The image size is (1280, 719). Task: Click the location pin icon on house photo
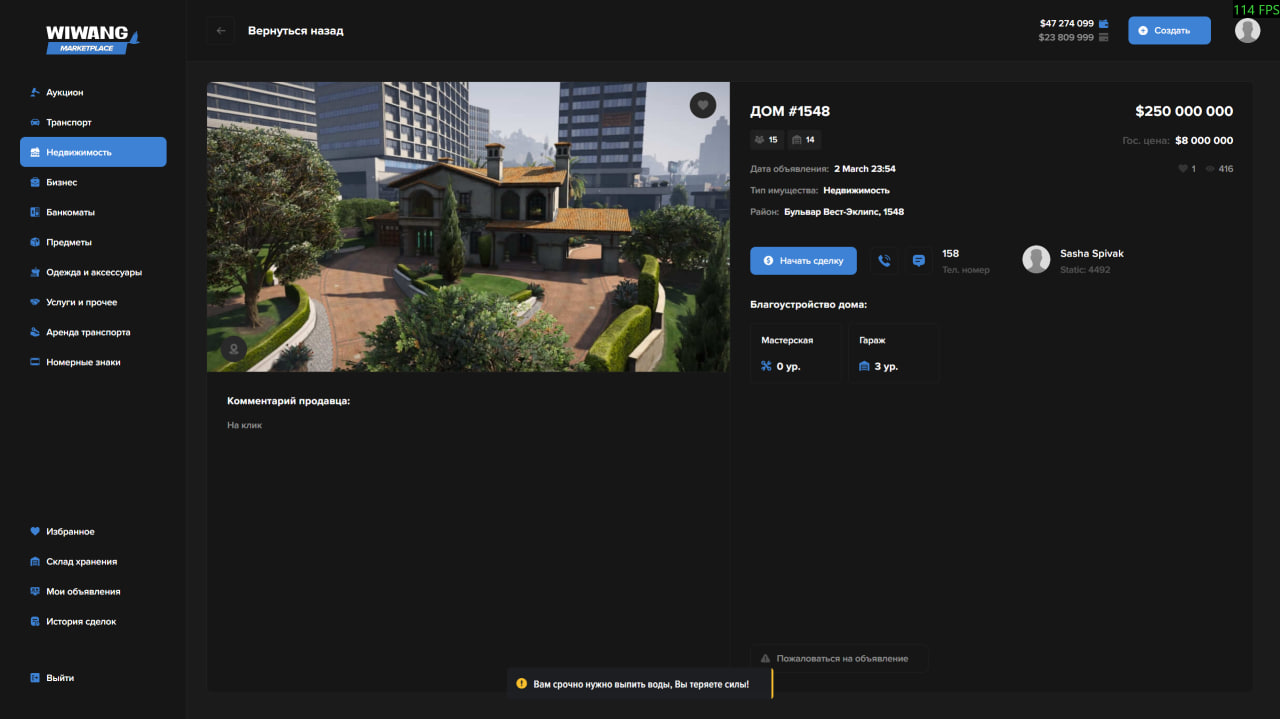point(234,349)
